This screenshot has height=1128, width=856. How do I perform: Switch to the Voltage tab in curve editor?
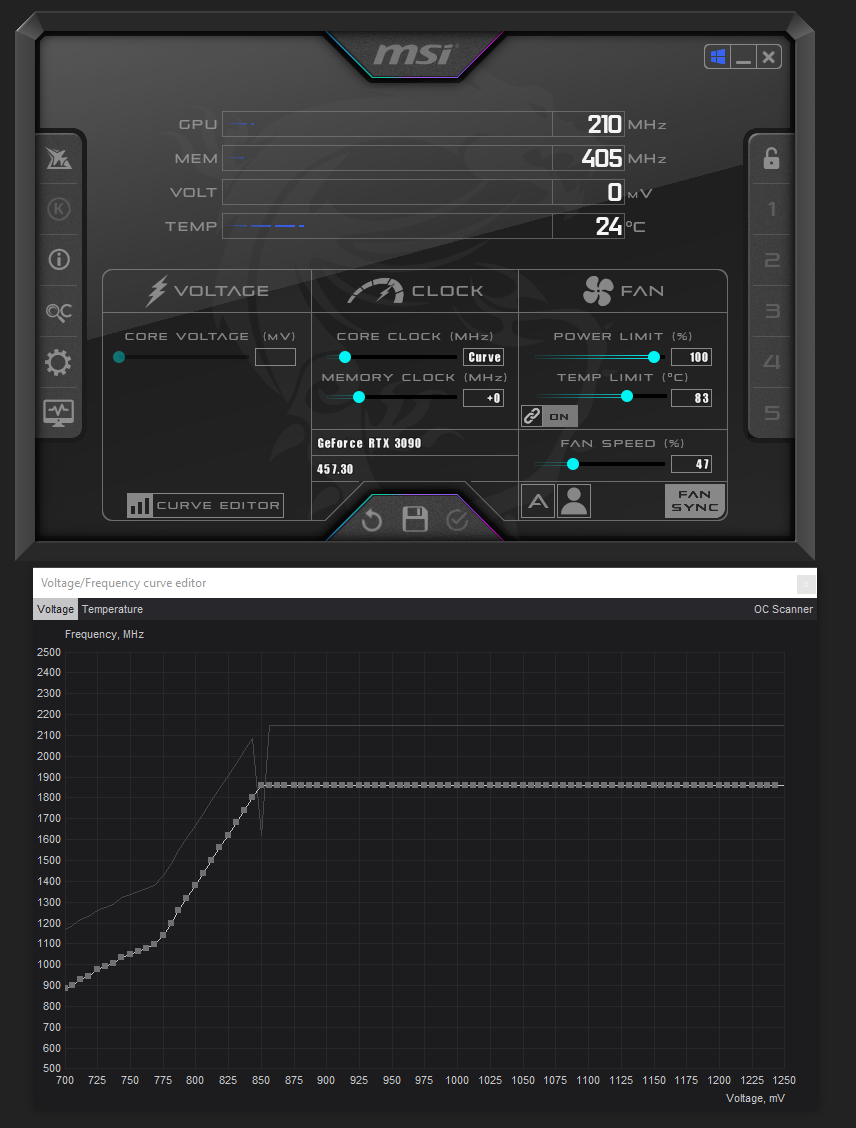click(55, 609)
